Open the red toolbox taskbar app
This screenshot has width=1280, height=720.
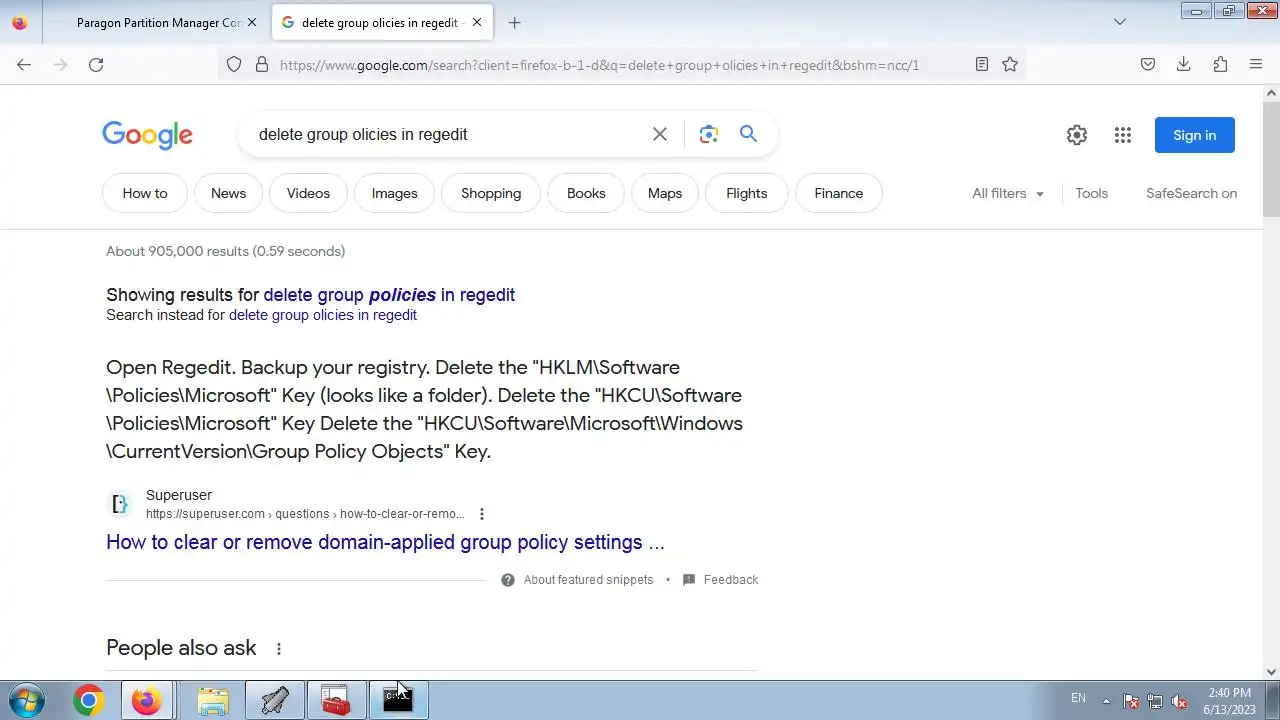[335, 701]
